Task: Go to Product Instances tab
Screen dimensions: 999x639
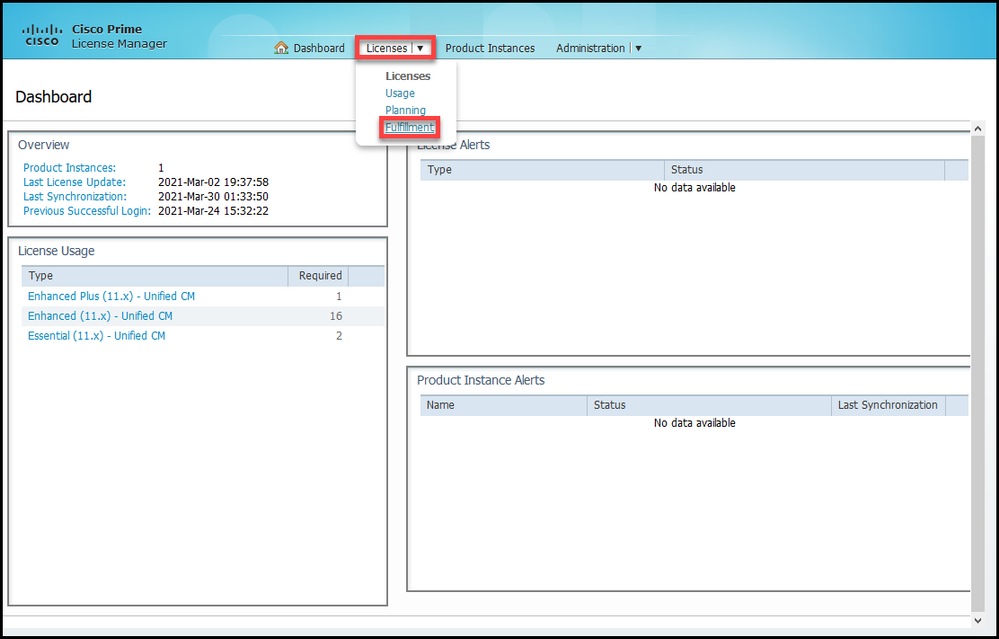Action: pyautogui.click(x=490, y=48)
